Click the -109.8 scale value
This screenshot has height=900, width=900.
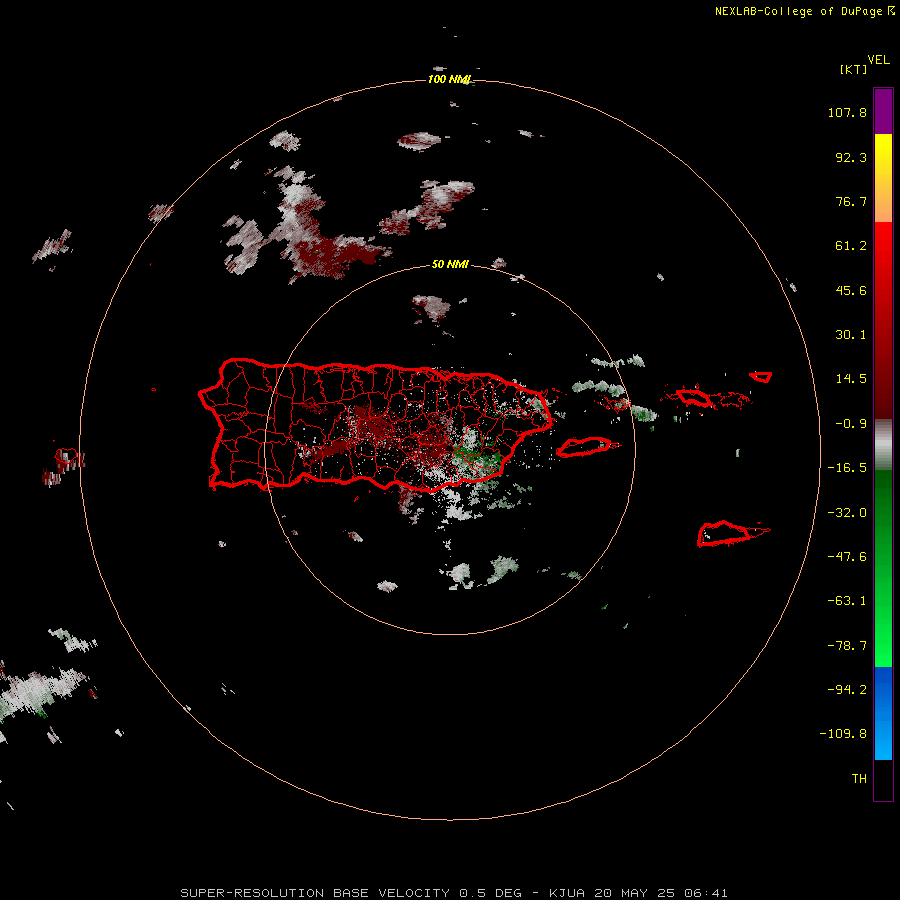[844, 734]
